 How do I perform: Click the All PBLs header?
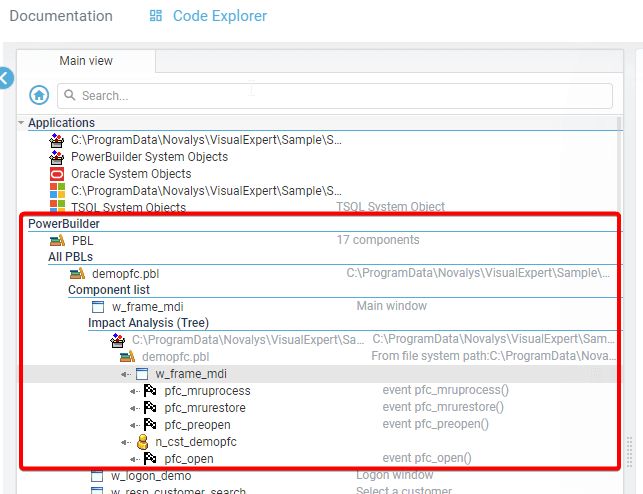[71, 257]
